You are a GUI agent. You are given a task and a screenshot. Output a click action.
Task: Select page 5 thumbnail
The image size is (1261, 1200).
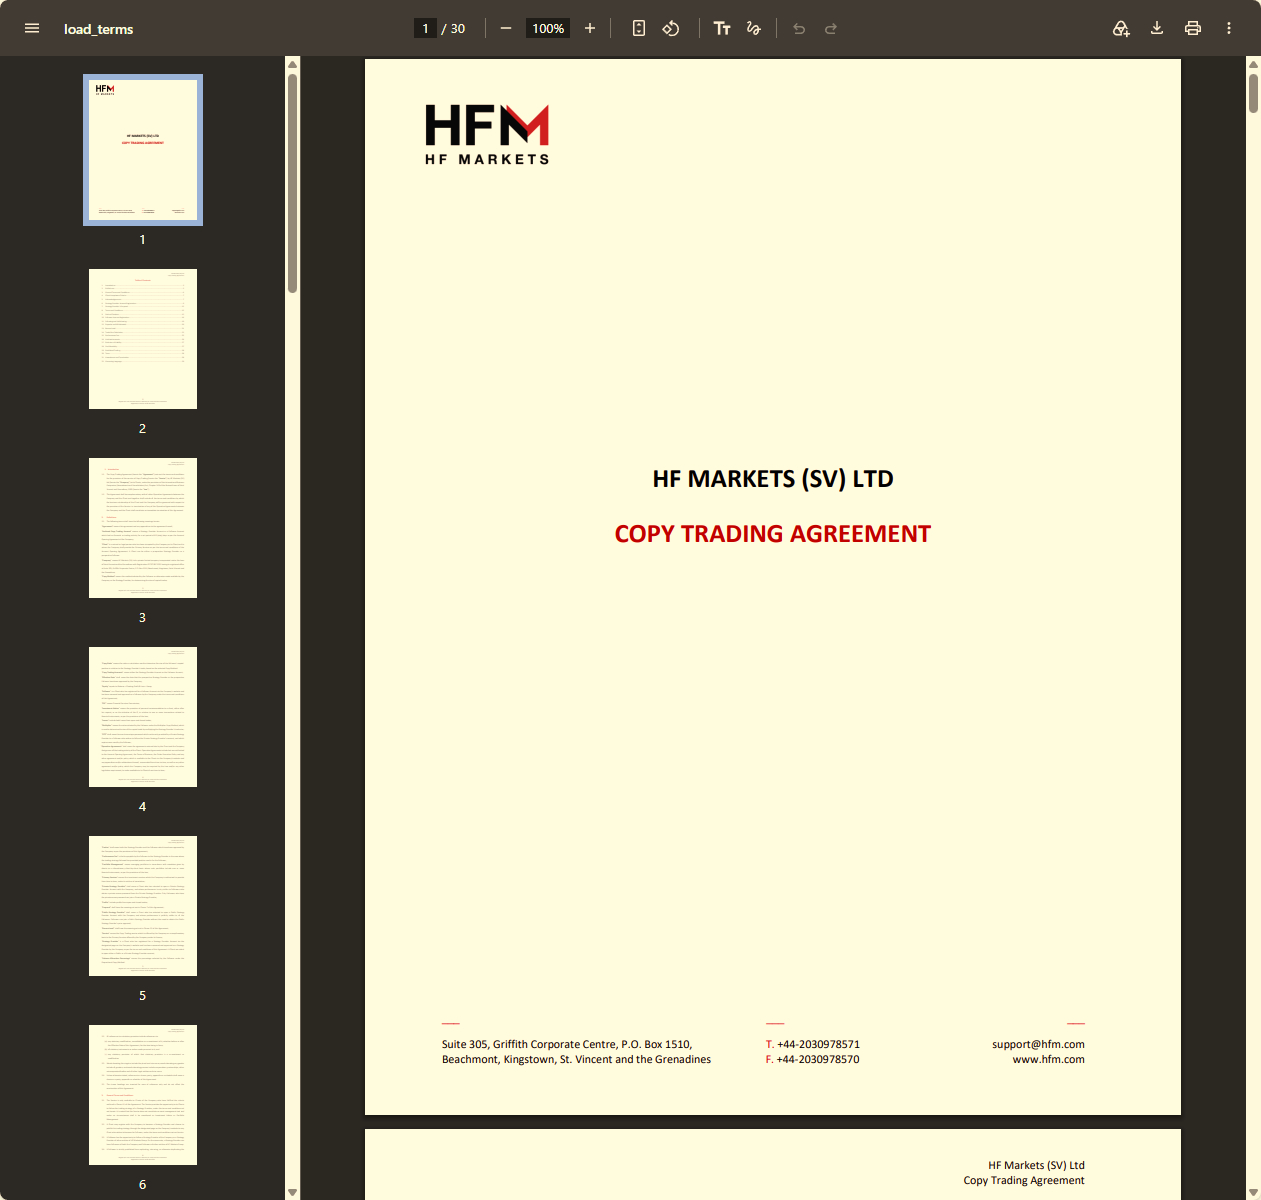pos(143,906)
